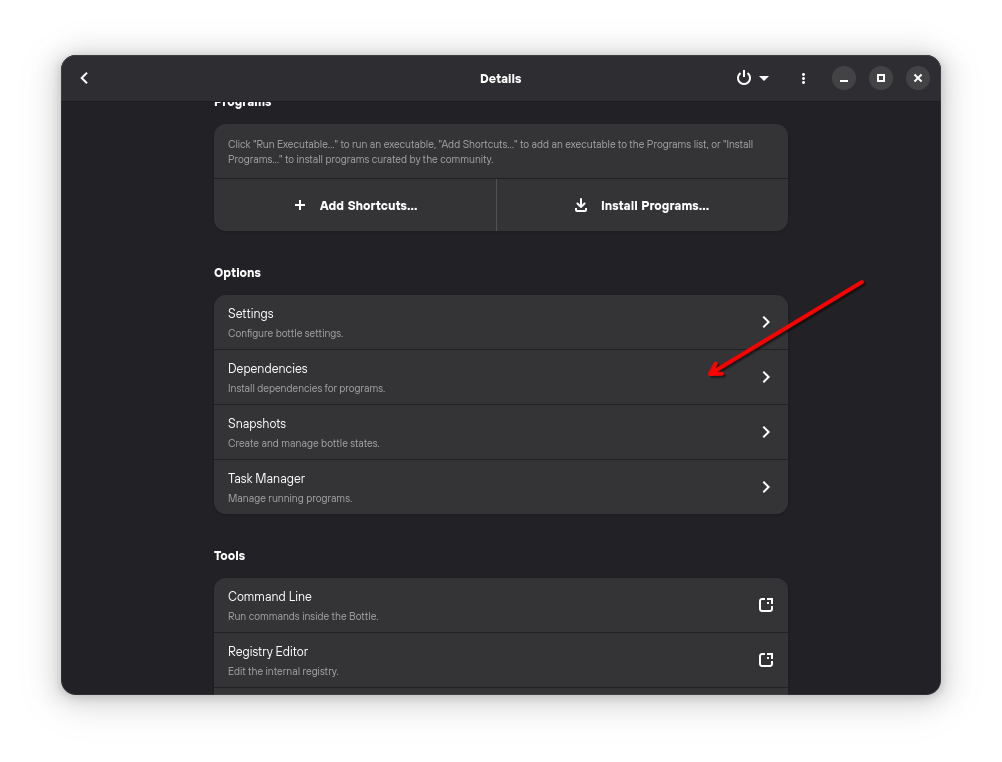Click the Install Programs... button
This screenshot has width=1002, height=762.
coord(642,205)
